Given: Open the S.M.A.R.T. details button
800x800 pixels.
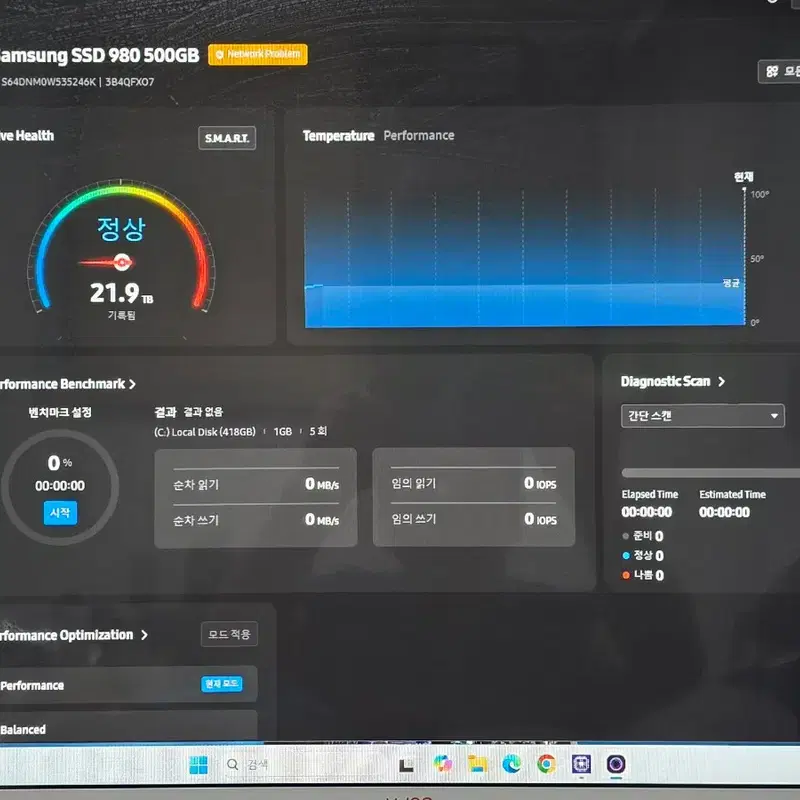Looking at the screenshot, I should click(227, 138).
